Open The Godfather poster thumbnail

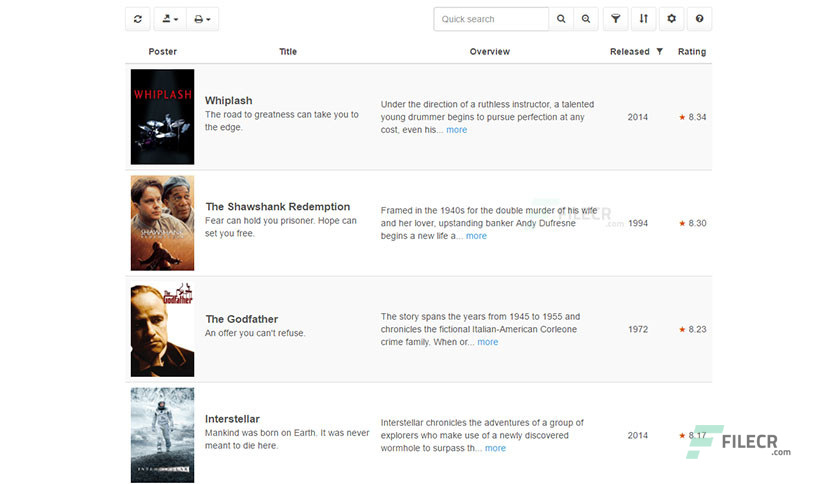click(x=163, y=329)
